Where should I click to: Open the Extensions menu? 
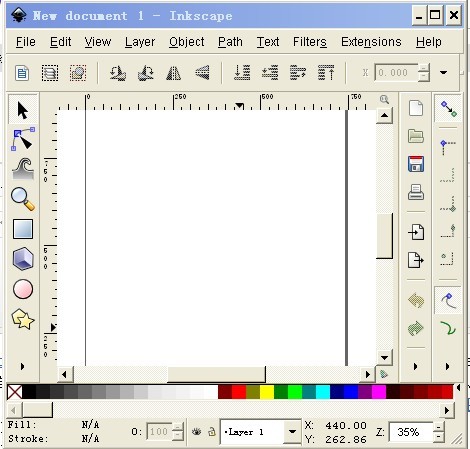(x=371, y=42)
